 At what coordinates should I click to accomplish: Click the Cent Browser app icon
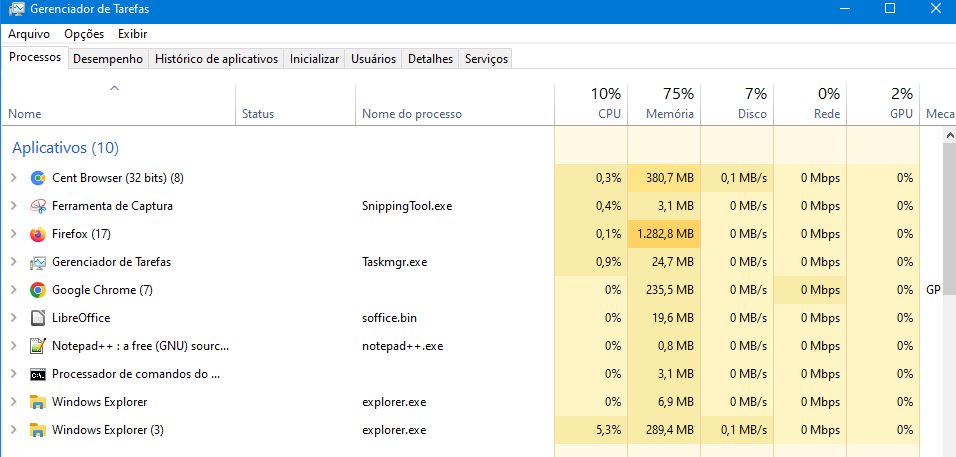pyautogui.click(x=38, y=178)
